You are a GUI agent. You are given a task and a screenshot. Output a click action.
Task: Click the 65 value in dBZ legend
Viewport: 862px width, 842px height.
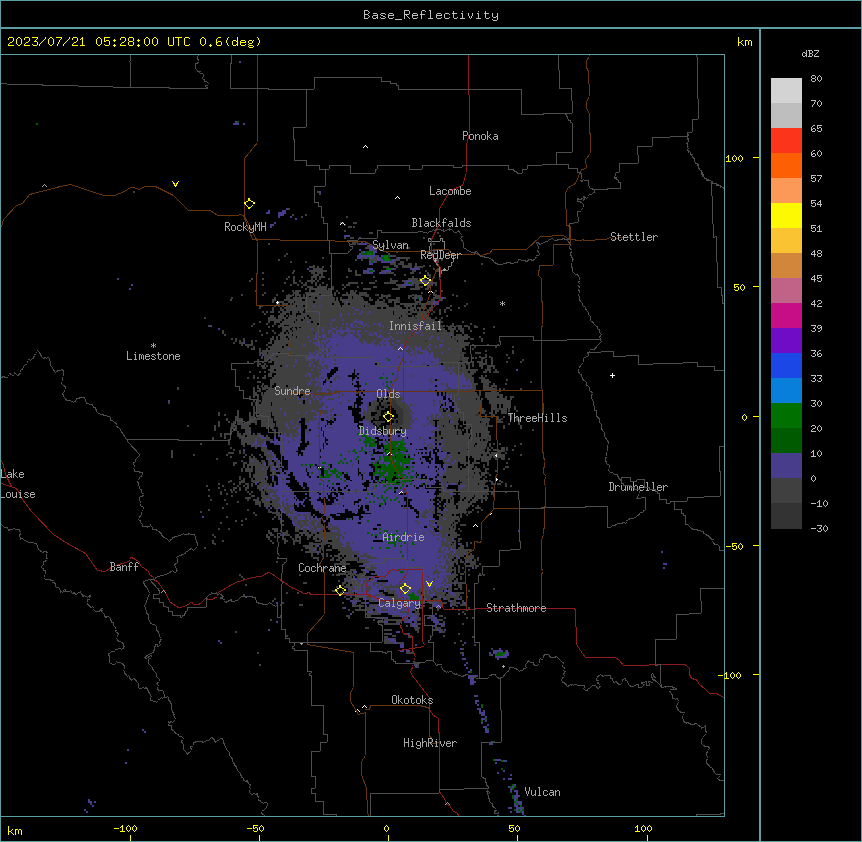[816, 129]
